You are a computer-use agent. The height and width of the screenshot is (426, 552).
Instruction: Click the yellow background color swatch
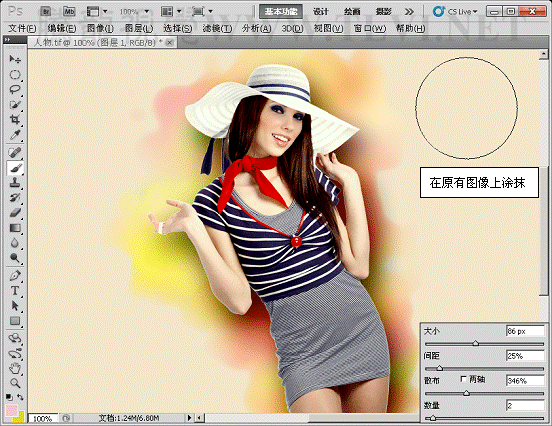(x=20, y=418)
